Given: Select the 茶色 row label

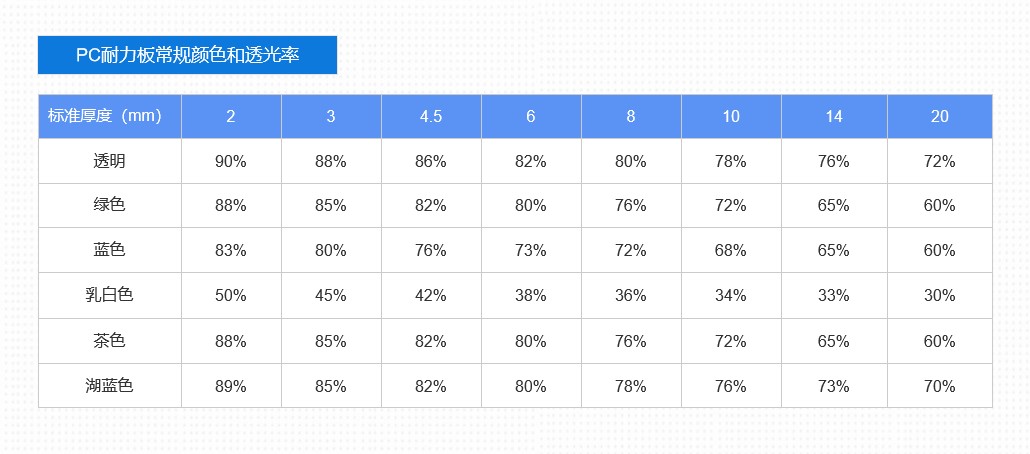Looking at the screenshot, I should pos(110,341).
